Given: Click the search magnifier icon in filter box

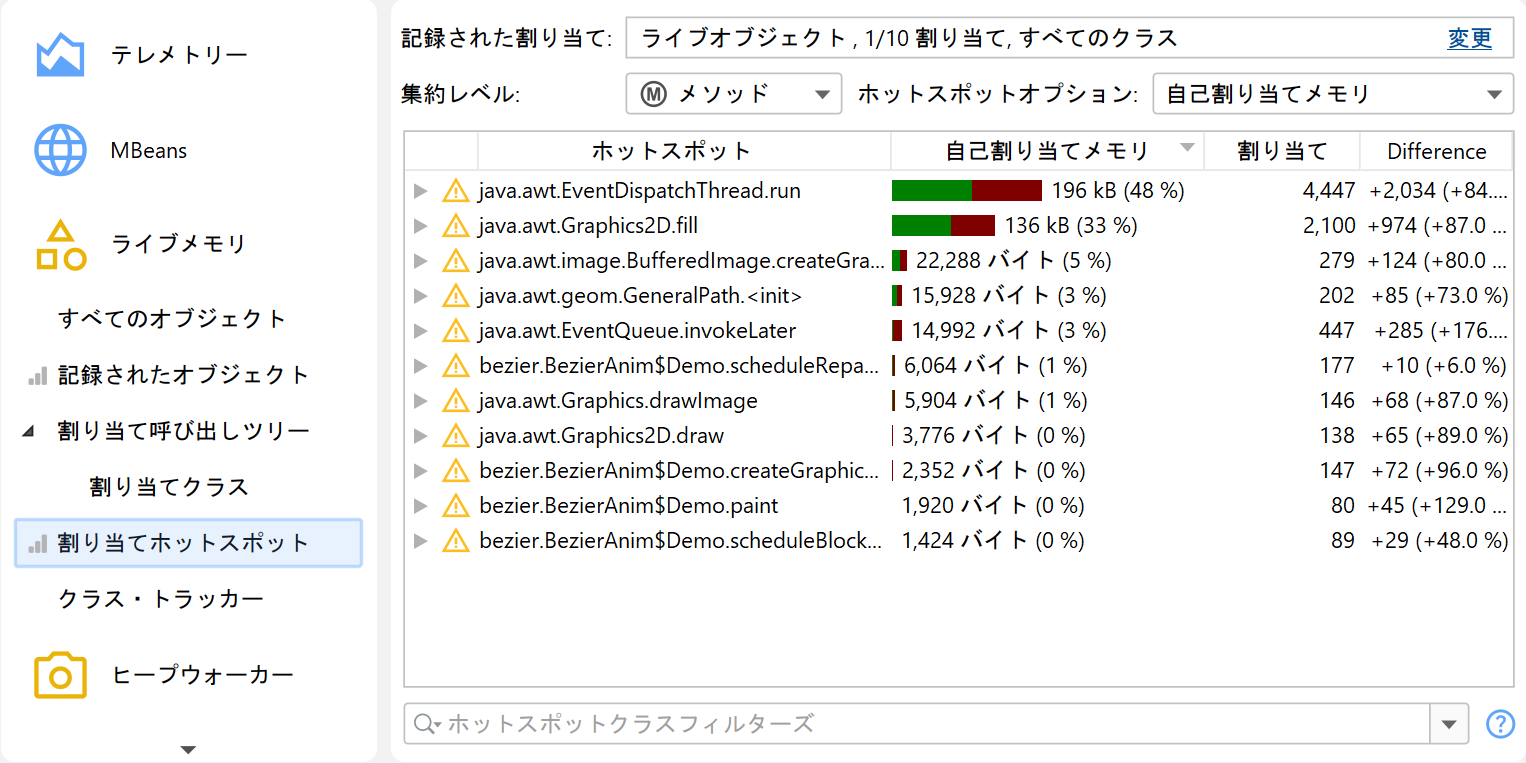Looking at the screenshot, I should pos(426,724).
